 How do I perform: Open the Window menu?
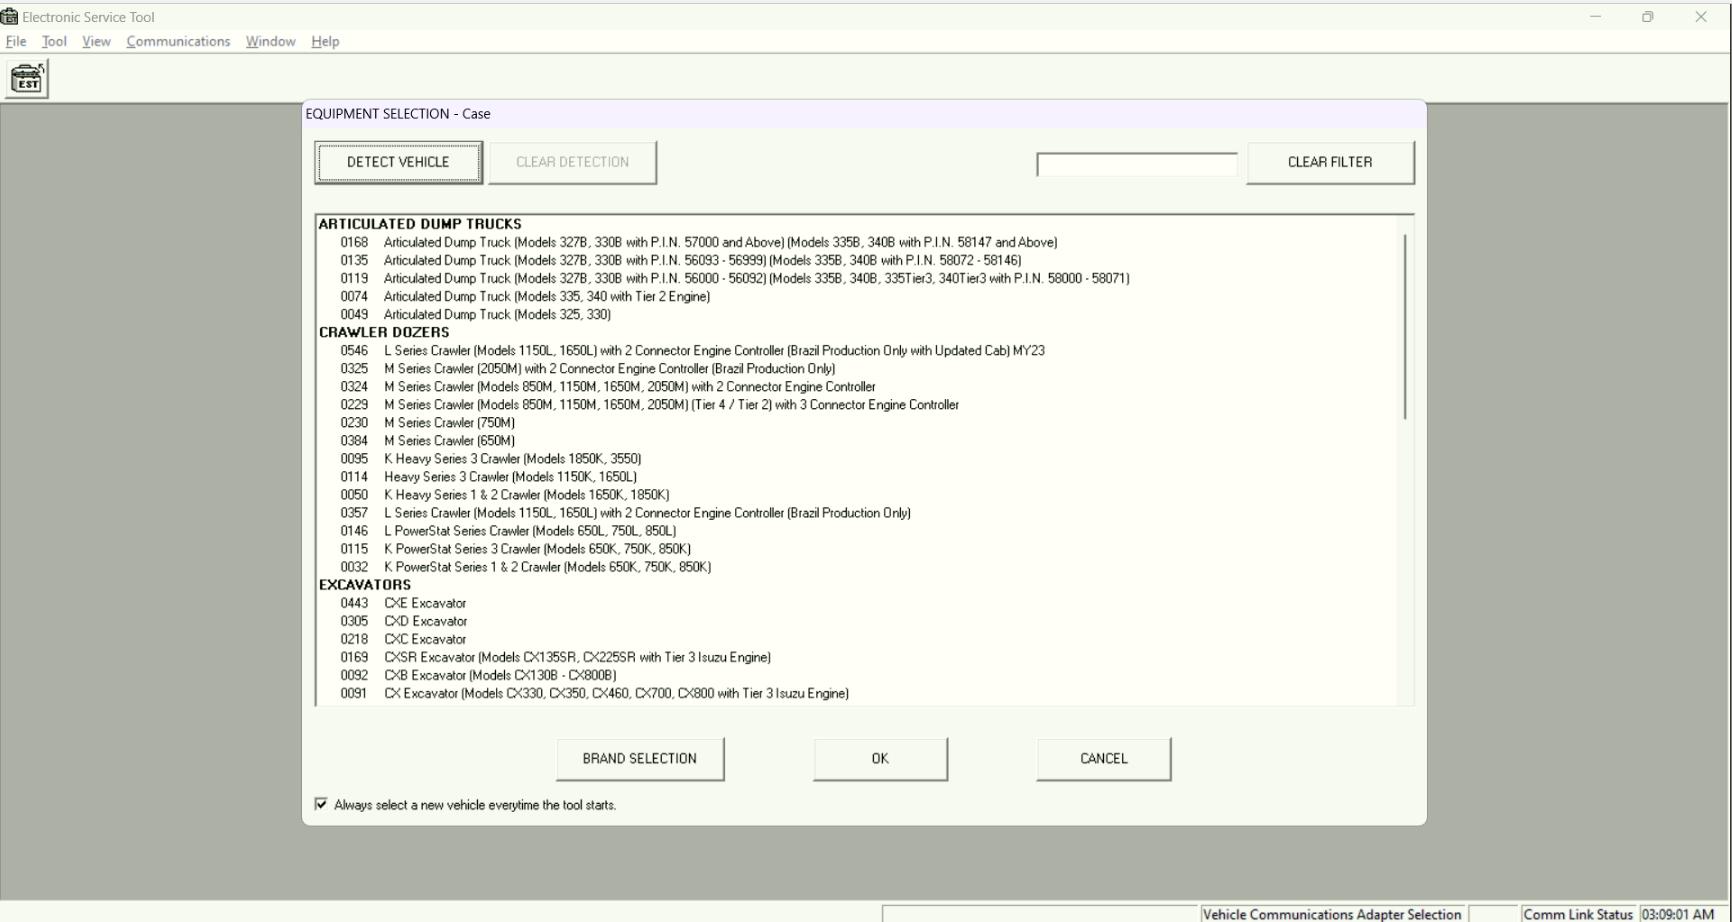coord(270,41)
